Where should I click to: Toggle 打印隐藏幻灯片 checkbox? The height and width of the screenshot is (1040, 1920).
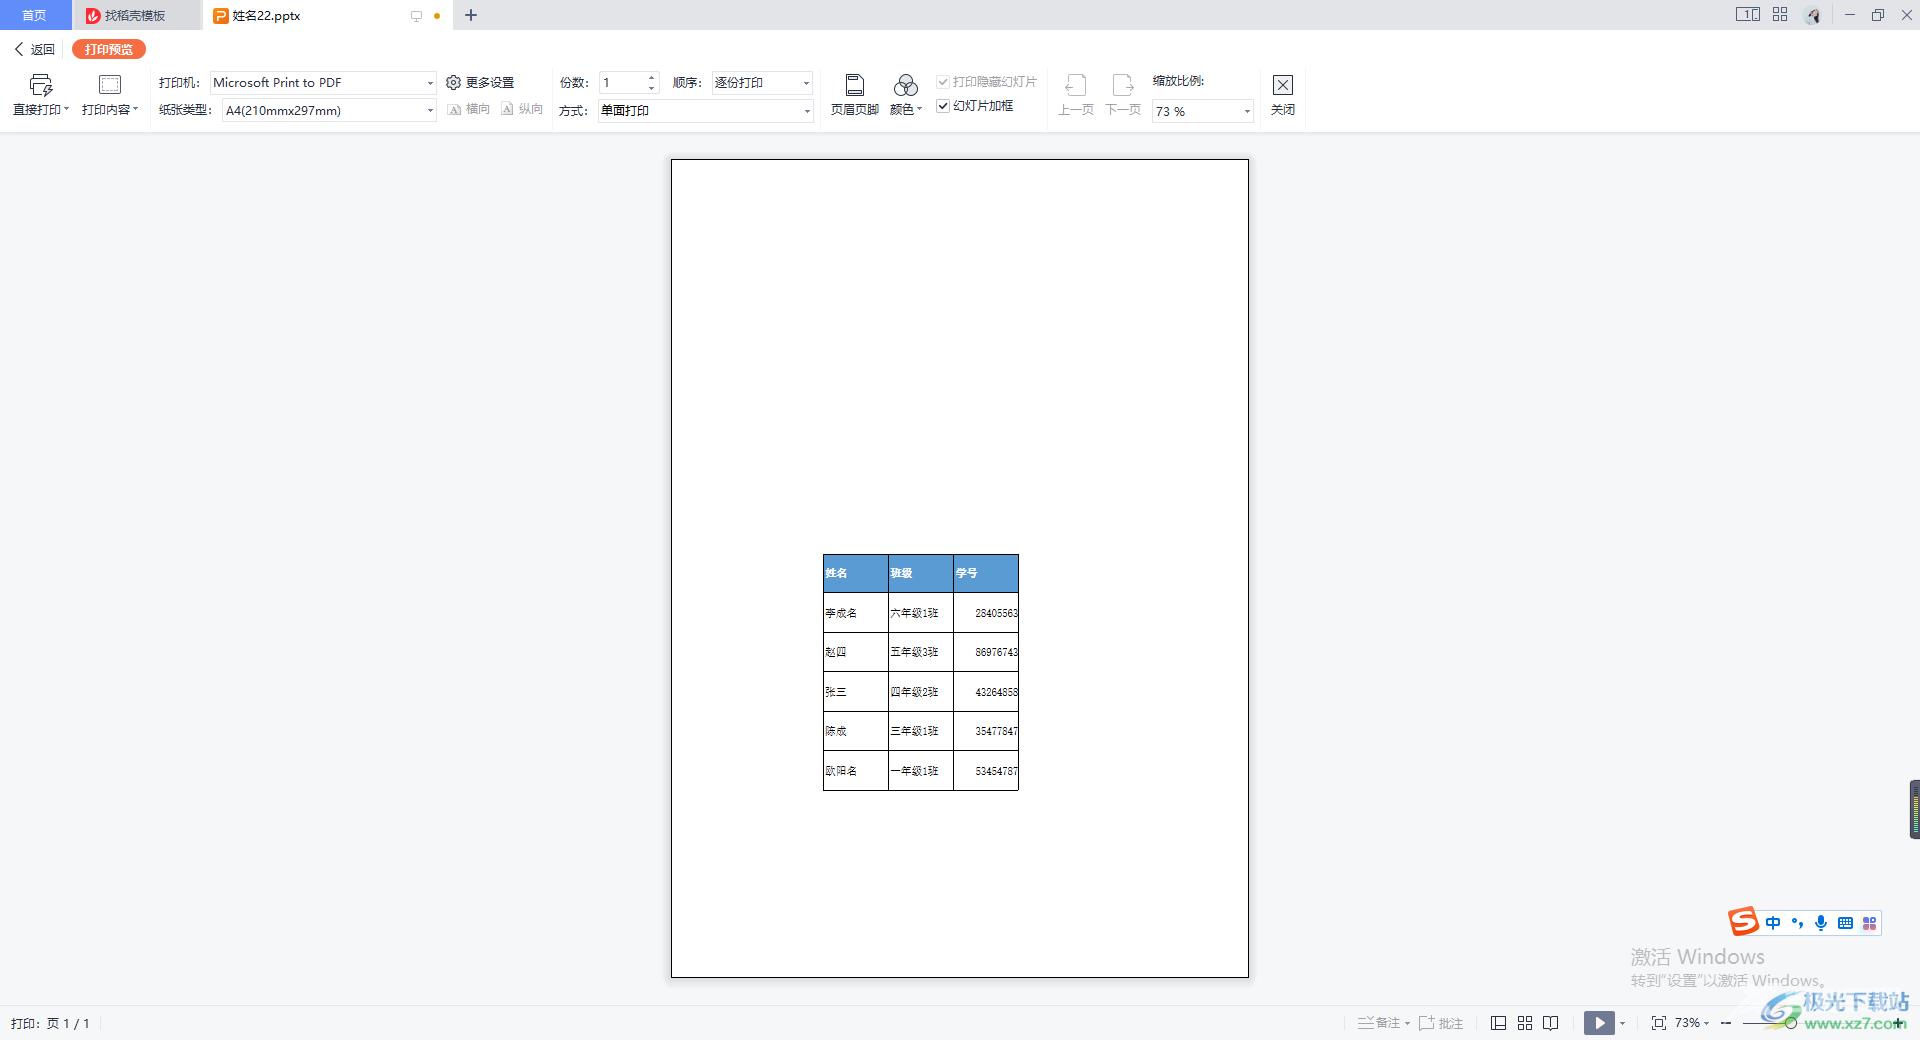(943, 82)
